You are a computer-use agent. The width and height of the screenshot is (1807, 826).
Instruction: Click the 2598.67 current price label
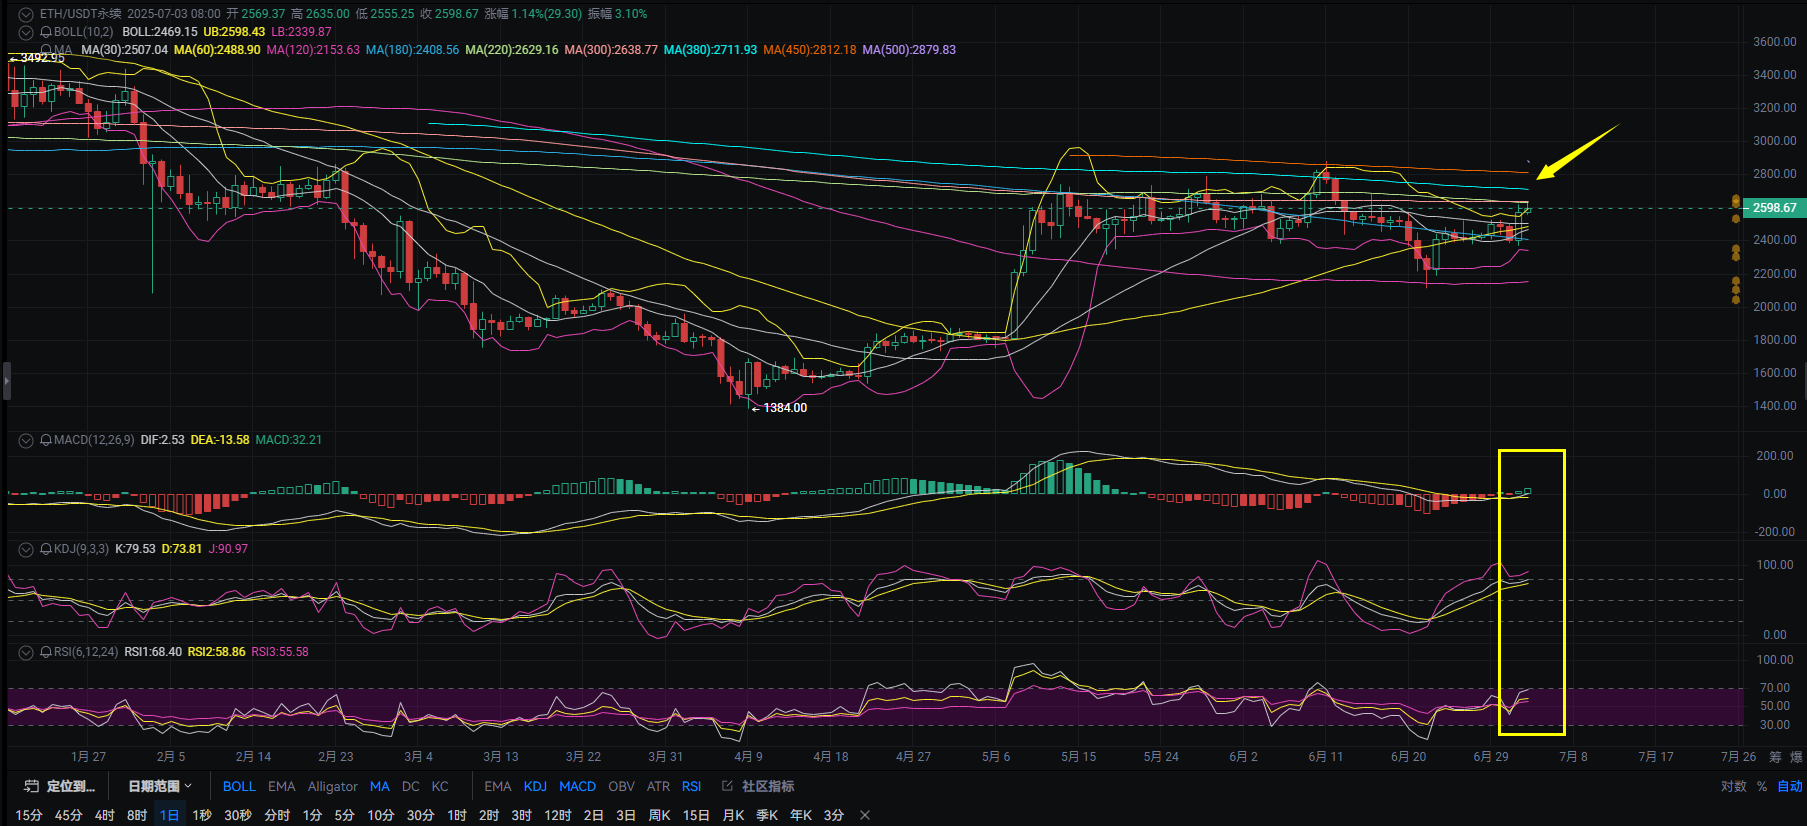[x=1774, y=208]
